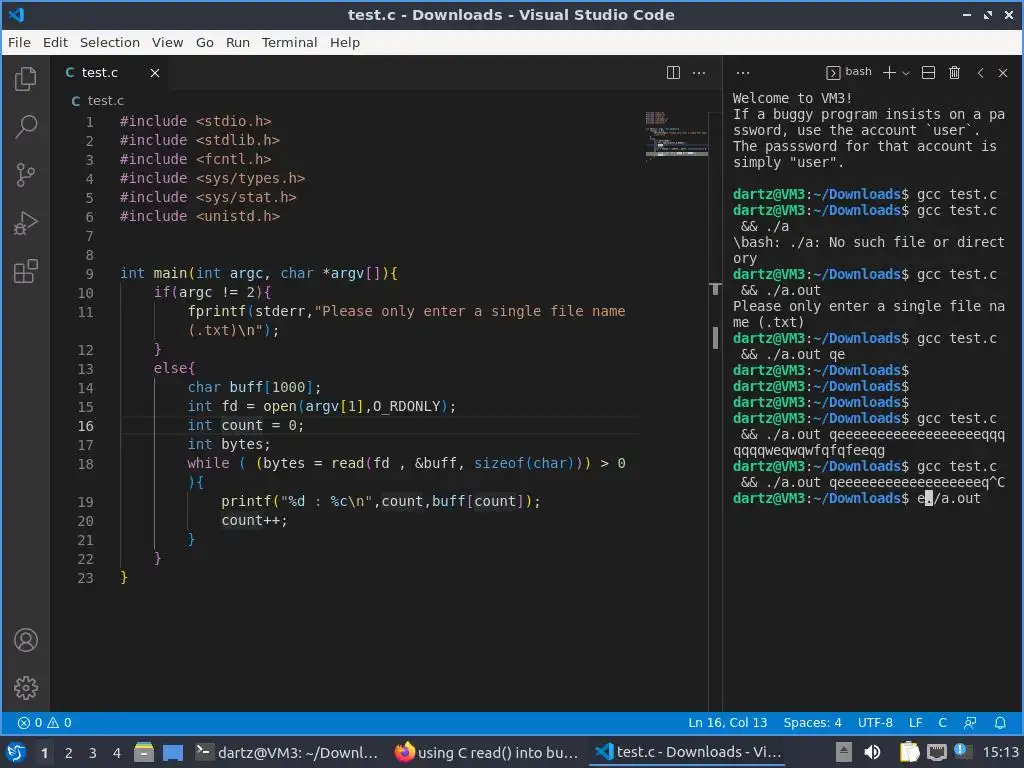Click line number 19 in the gutter
The image size is (1024, 768).
pyautogui.click(x=86, y=502)
